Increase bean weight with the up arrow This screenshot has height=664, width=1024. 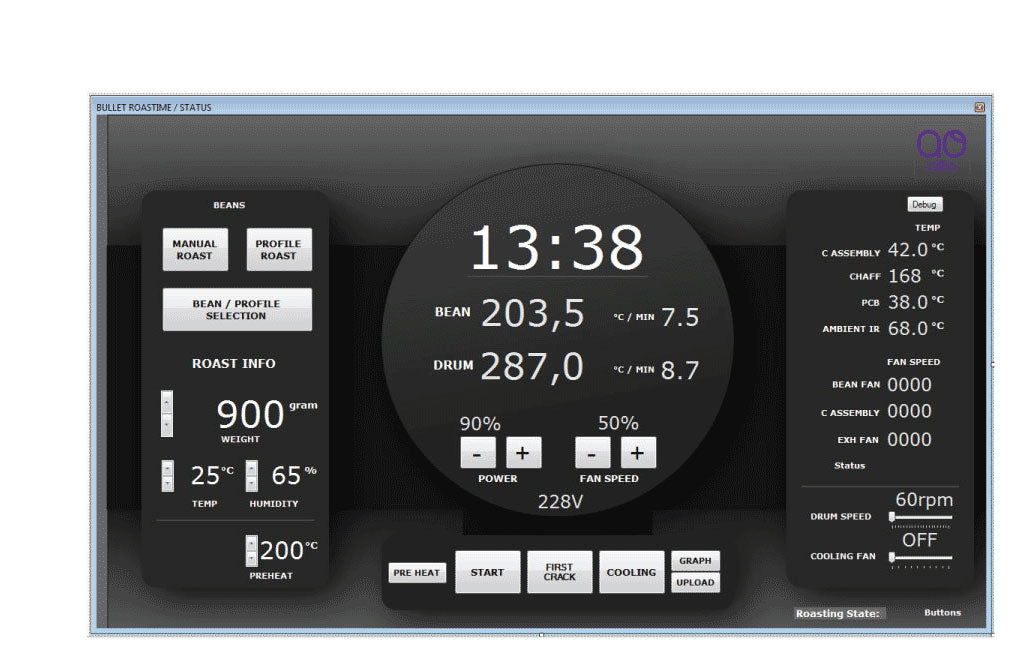166,402
